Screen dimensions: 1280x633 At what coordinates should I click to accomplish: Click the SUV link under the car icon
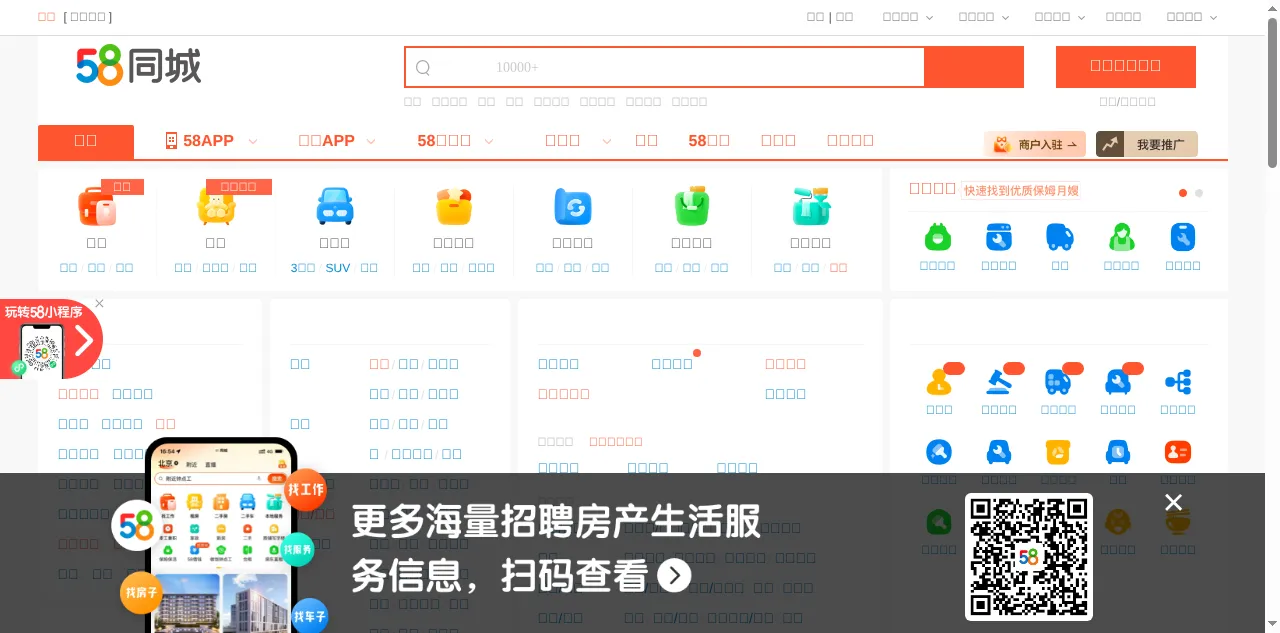338,268
